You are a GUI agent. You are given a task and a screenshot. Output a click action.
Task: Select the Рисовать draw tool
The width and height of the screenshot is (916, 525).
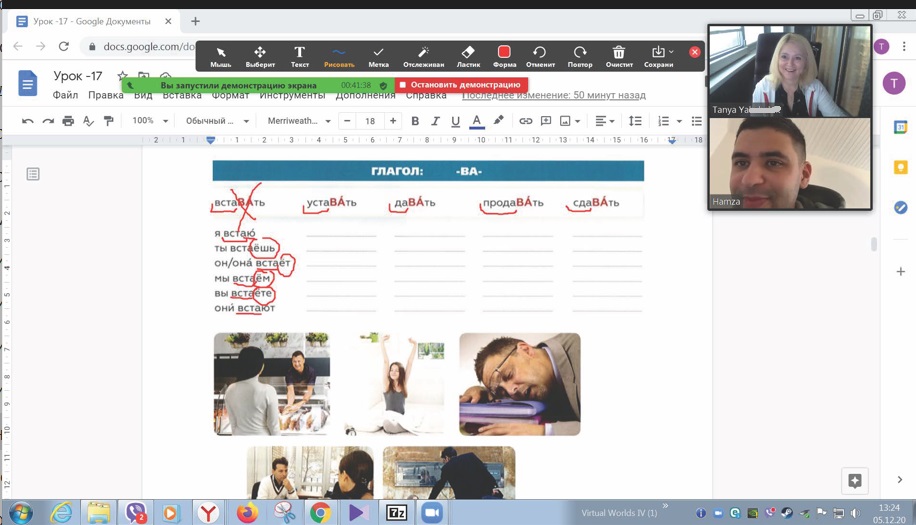[x=339, y=56]
